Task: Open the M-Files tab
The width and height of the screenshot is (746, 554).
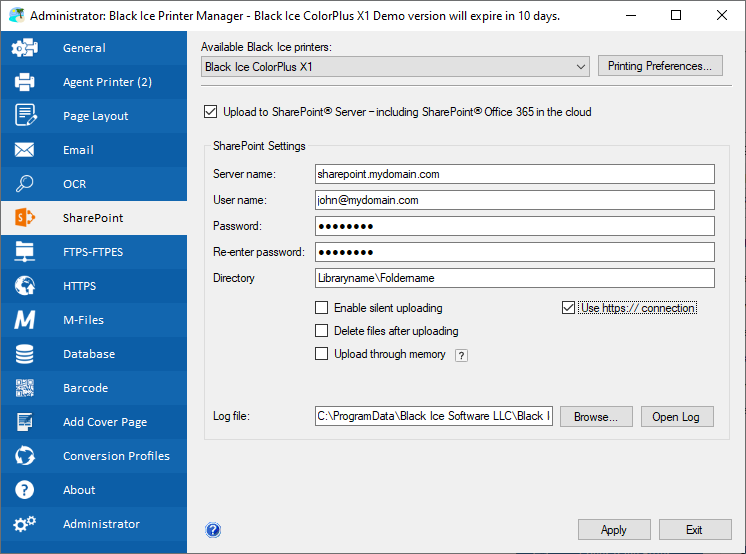Action: [94, 320]
